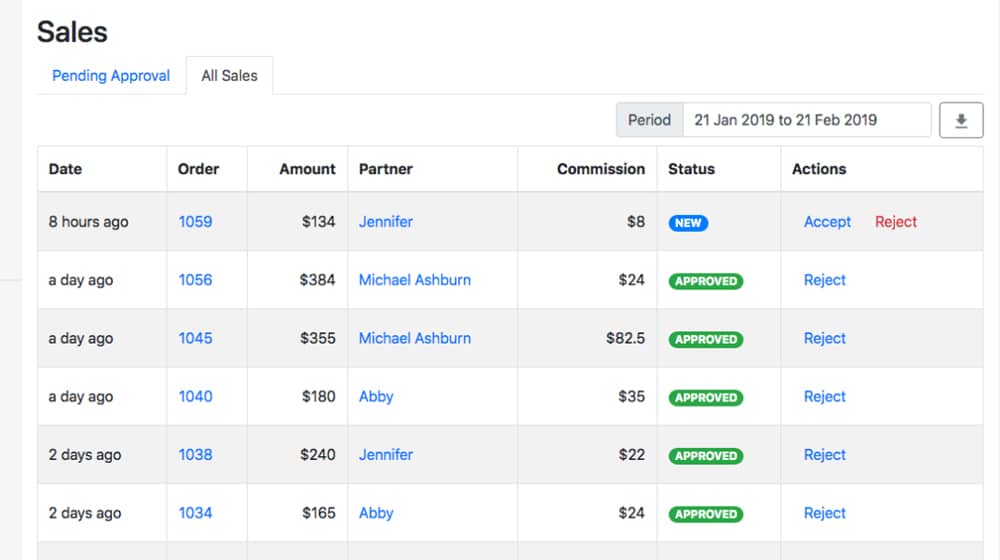Screen dimensions: 1000x560
Task: Reject the new sale from Jennifer
Action: click(x=895, y=222)
